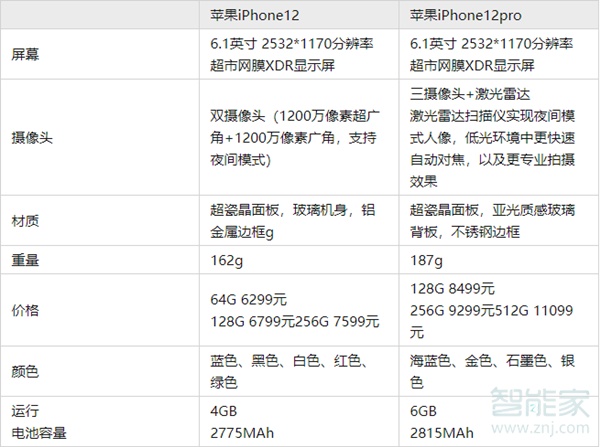Viewport: 600px width, 447px height.
Task: Click the 电池容量 label
Action: coord(39,433)
